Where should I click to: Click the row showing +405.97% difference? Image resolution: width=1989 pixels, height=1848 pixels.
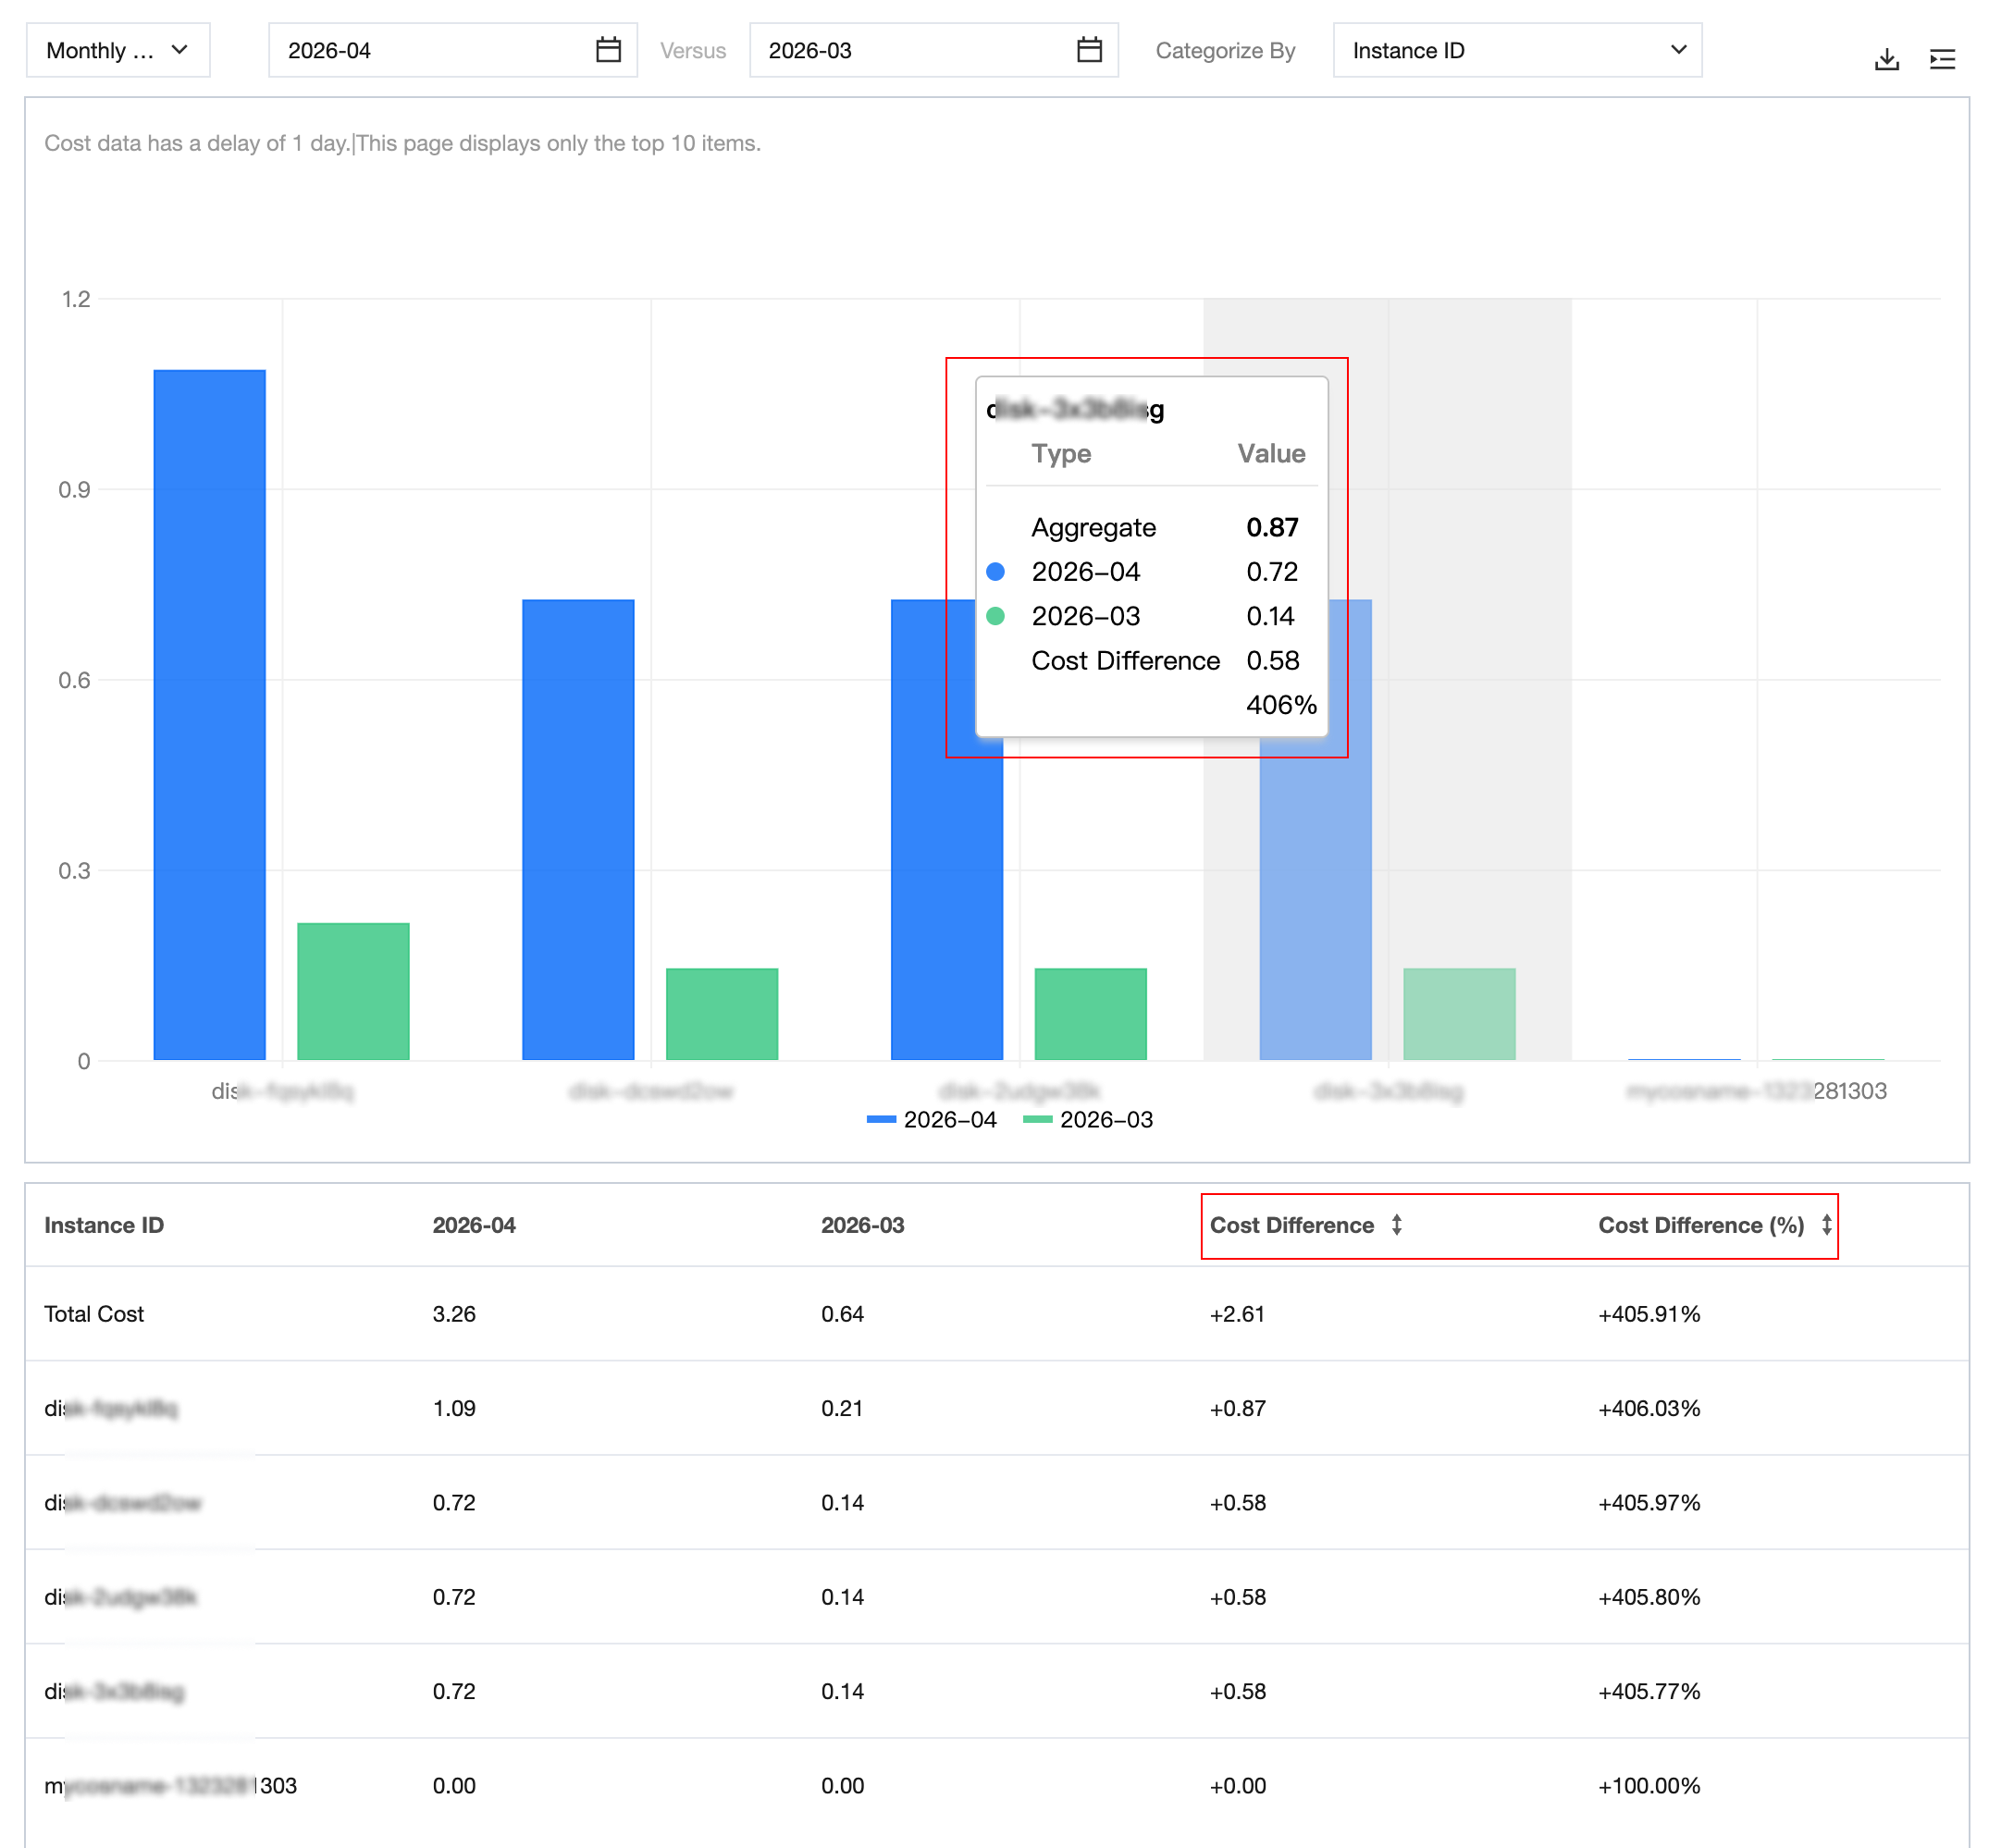tap(996, 1503)
